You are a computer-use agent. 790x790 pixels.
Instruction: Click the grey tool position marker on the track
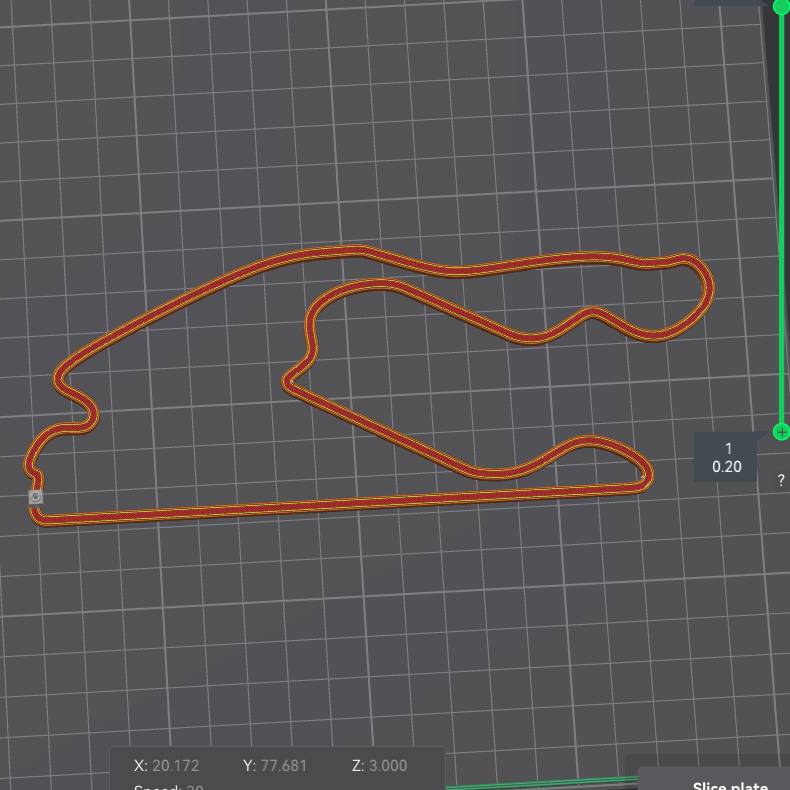click(36, 497)
